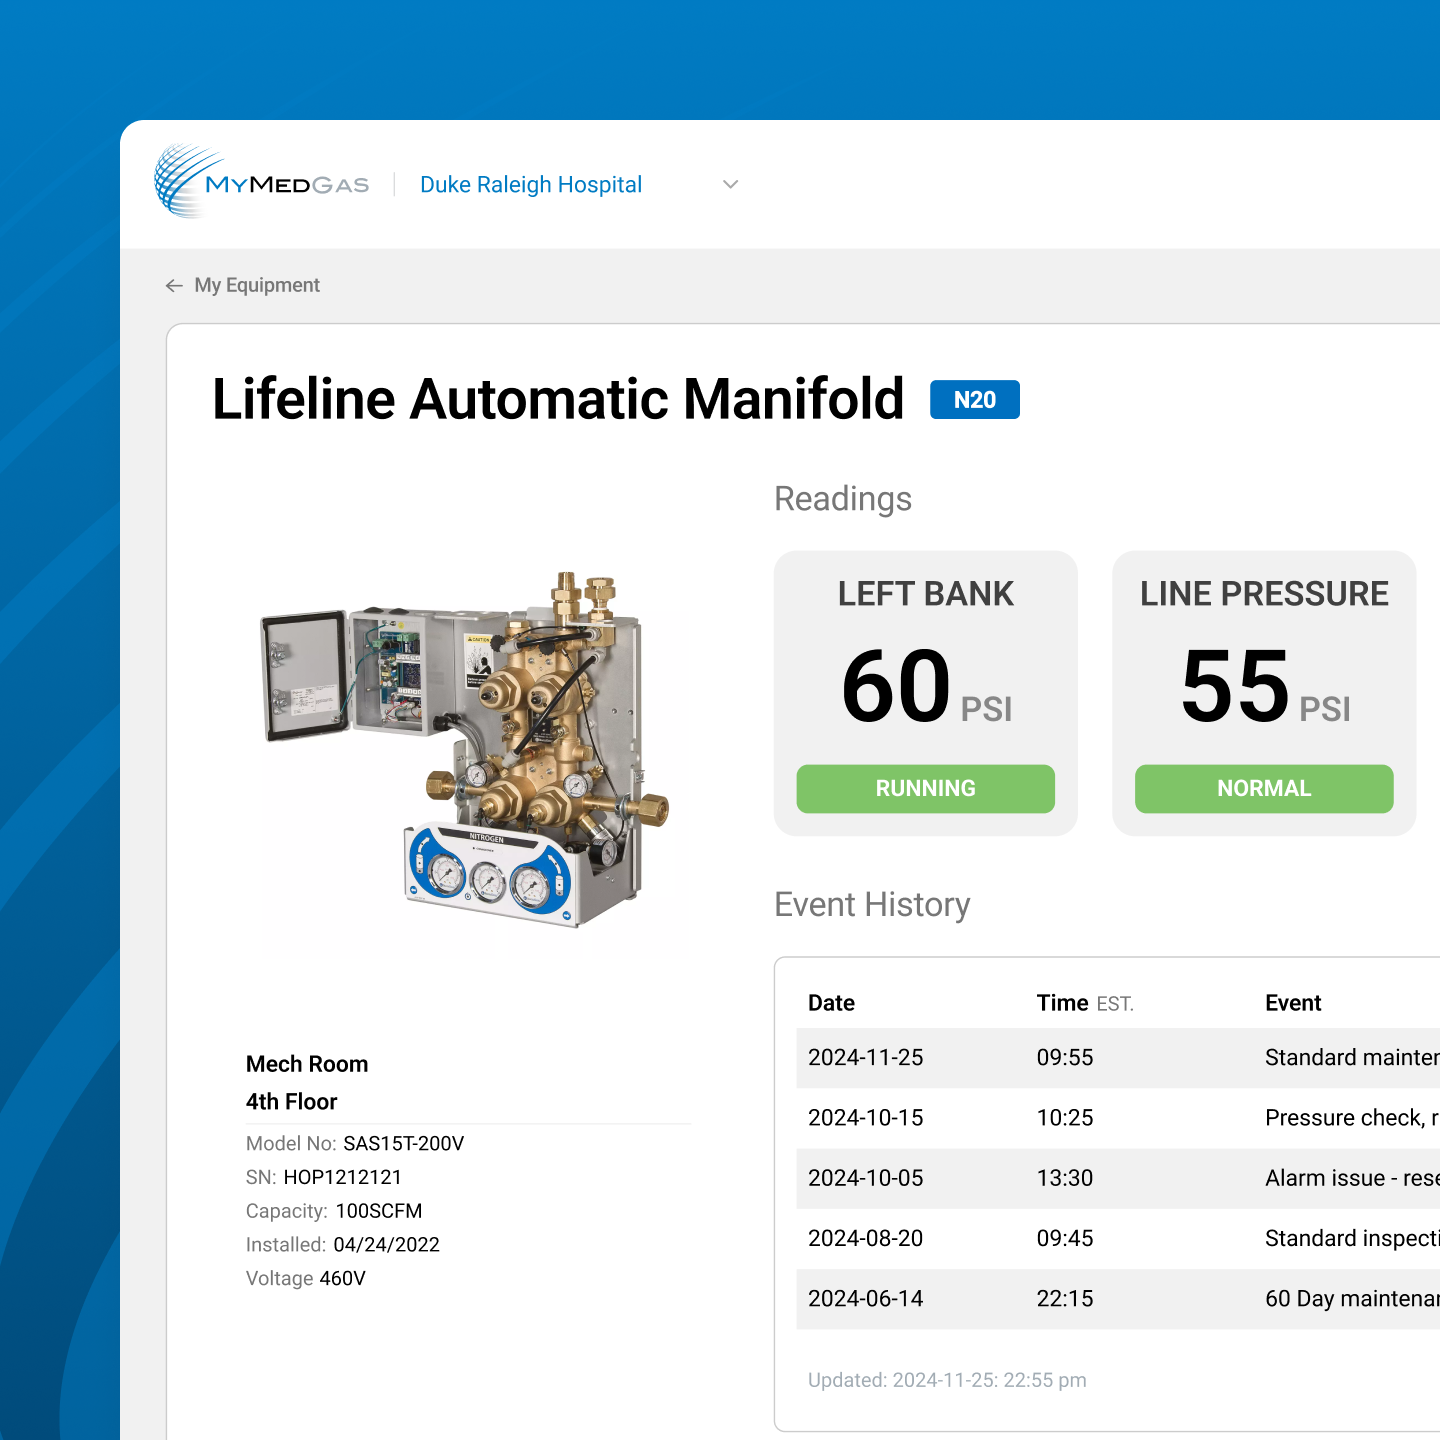Select the 2024-06-14 date cell
Viewport: 1440px width, 1440px height.
pyautogui.click(x=866, y=1298)
